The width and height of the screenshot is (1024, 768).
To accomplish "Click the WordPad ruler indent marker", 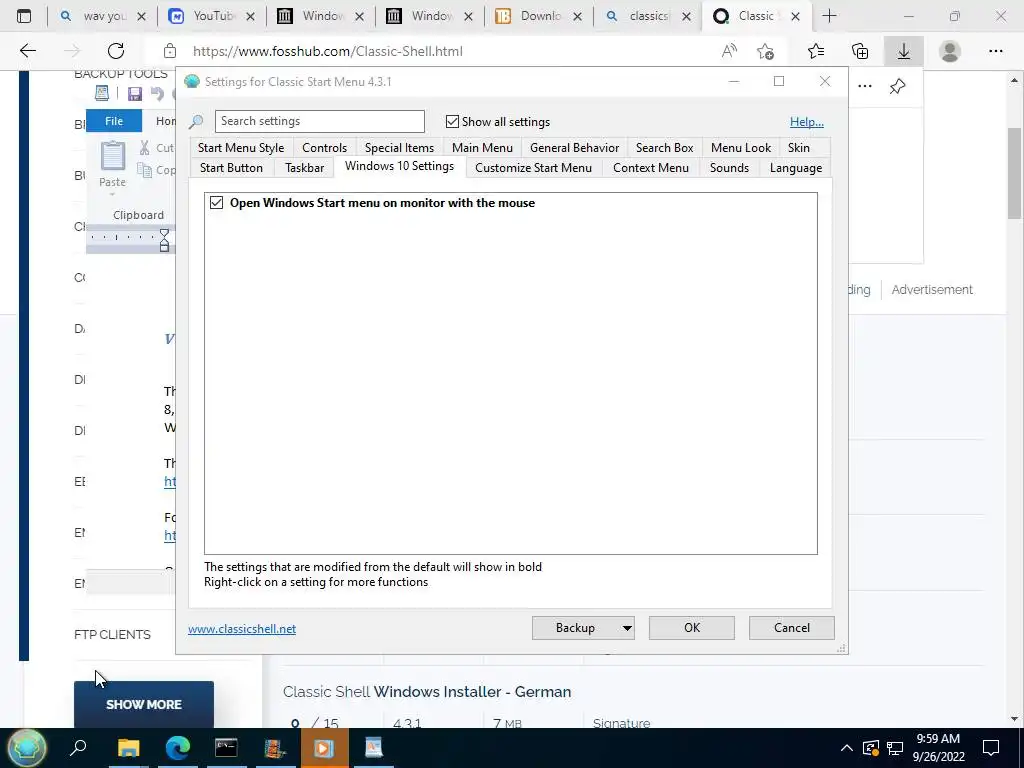I will [165, 240].
